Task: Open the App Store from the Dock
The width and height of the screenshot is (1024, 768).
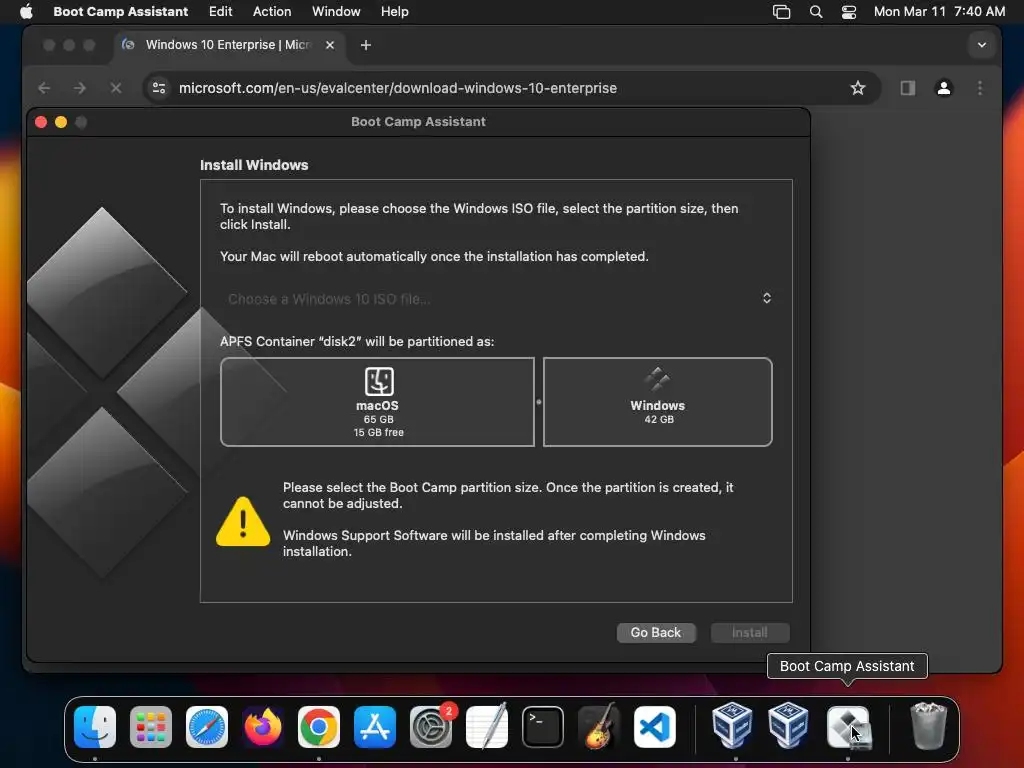Action: tap(375, 727)
